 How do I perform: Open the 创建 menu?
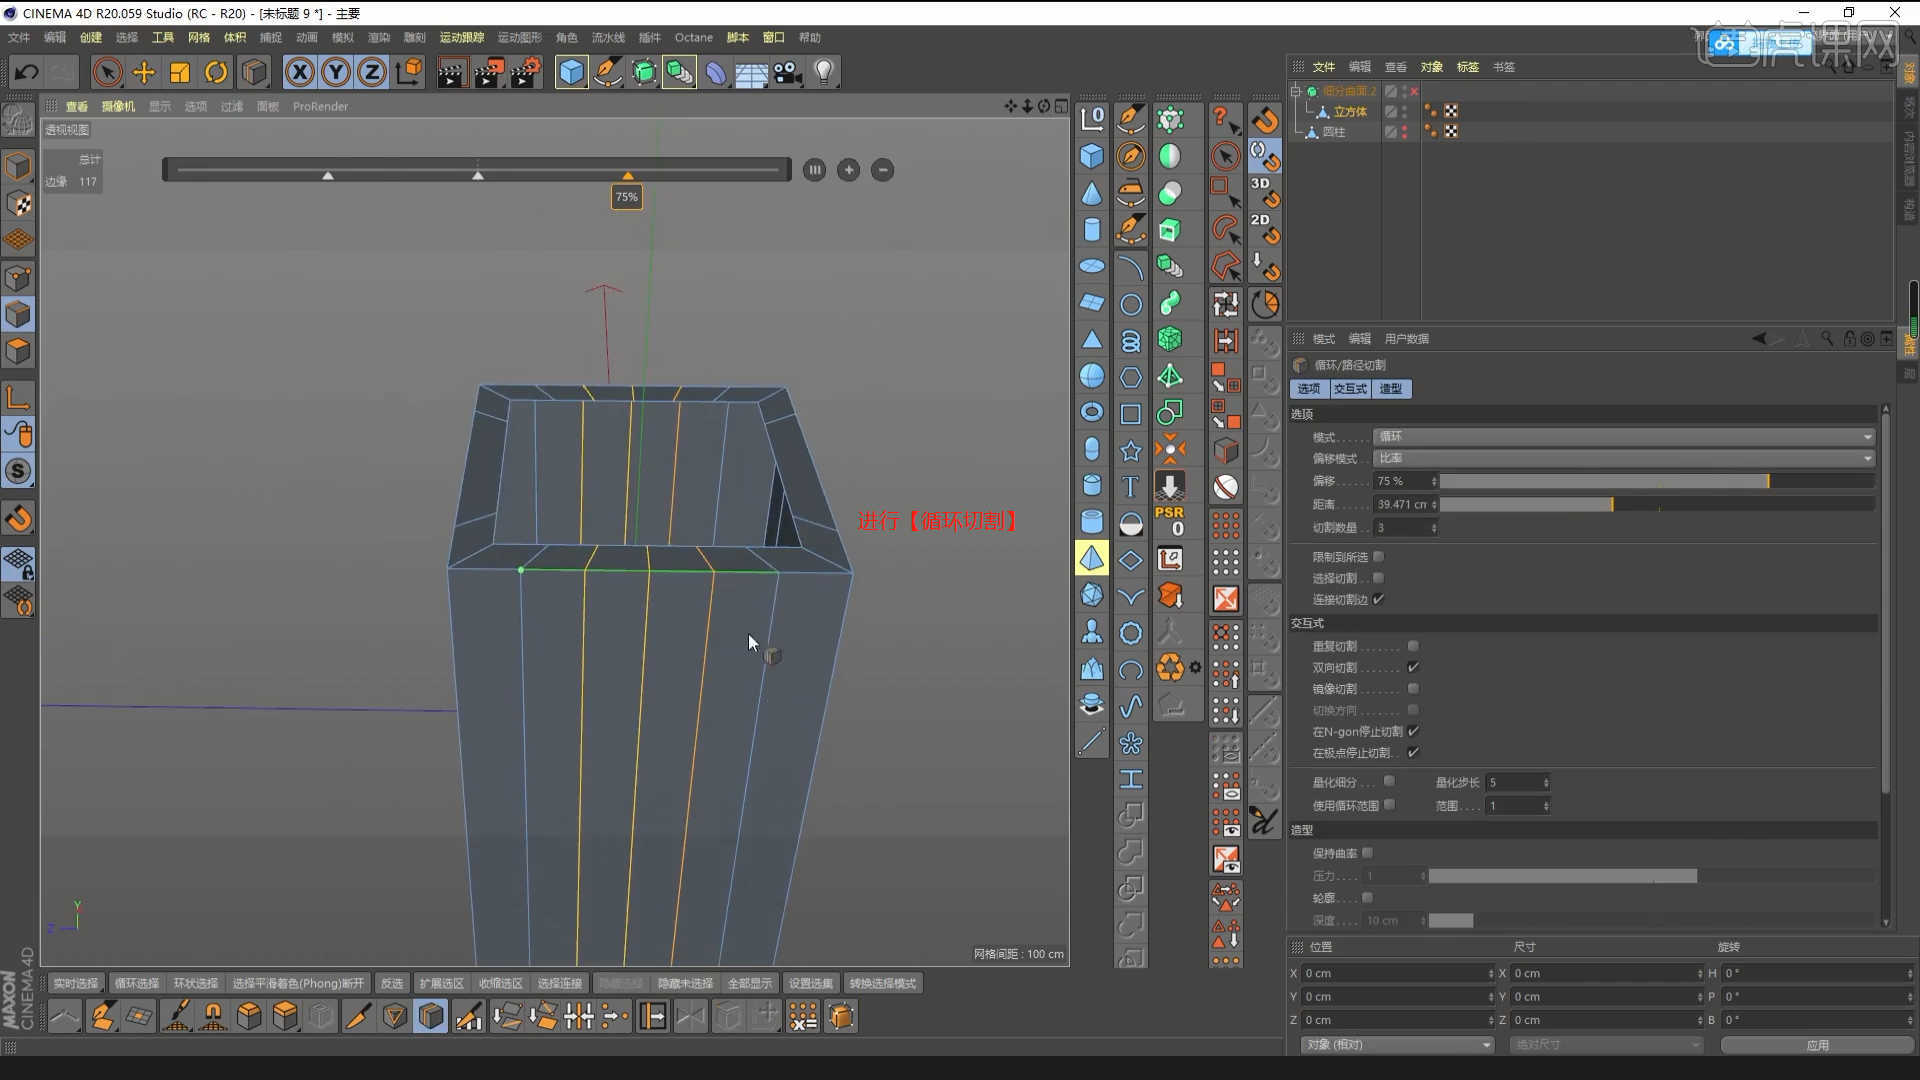coord(91,37)
